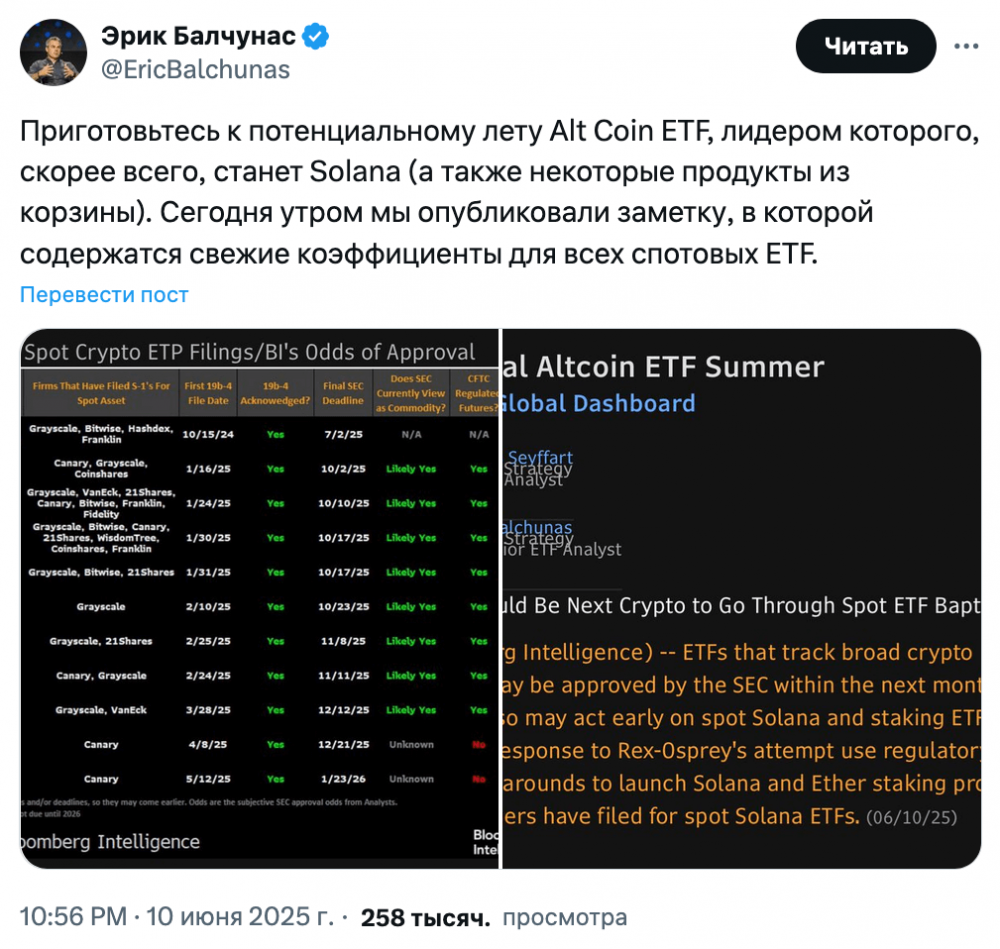Viewport: 1000px width, 949px height.
Task: Open the Altcoin ETF Summer image
Action: [741, 598]
